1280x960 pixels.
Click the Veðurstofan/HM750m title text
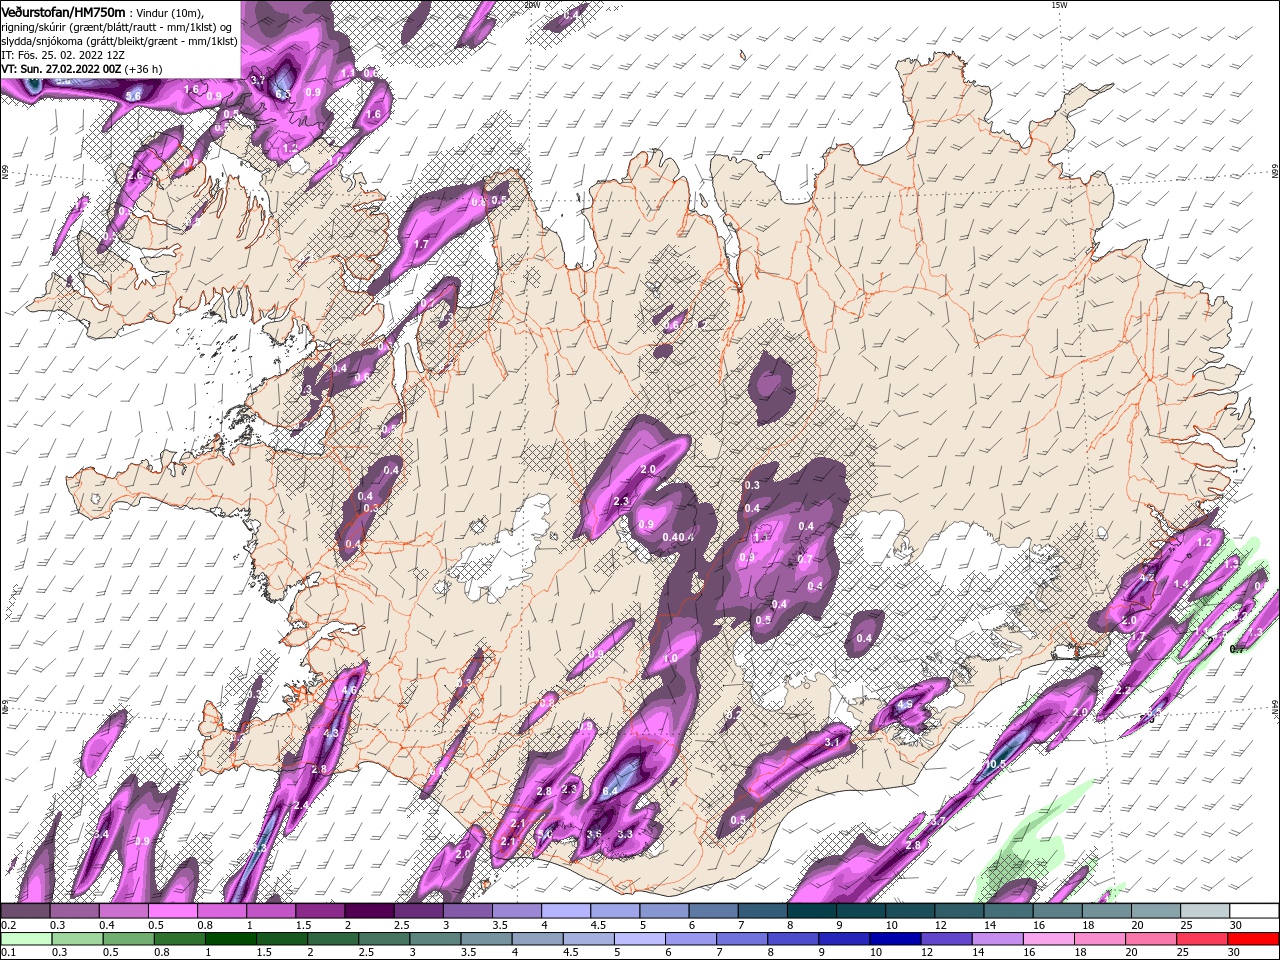[x=64, y=11]
